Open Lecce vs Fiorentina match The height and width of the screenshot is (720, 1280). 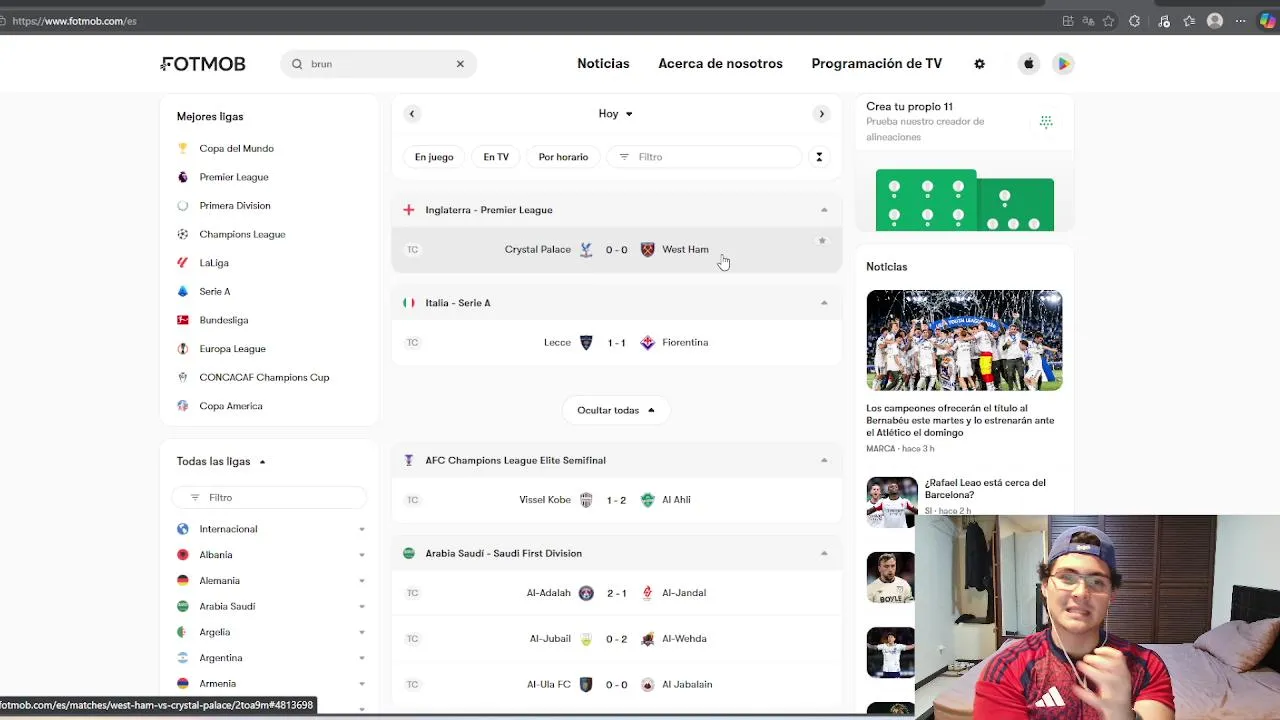[x=616, y=343]
